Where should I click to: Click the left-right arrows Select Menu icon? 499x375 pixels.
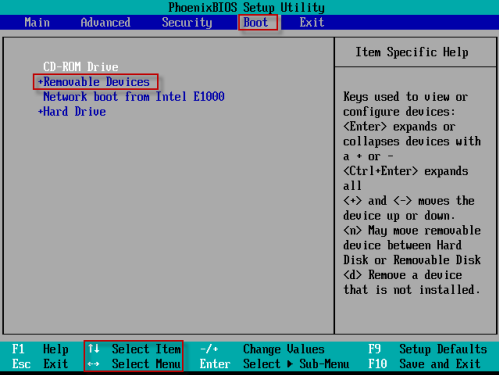coord(94,364)
